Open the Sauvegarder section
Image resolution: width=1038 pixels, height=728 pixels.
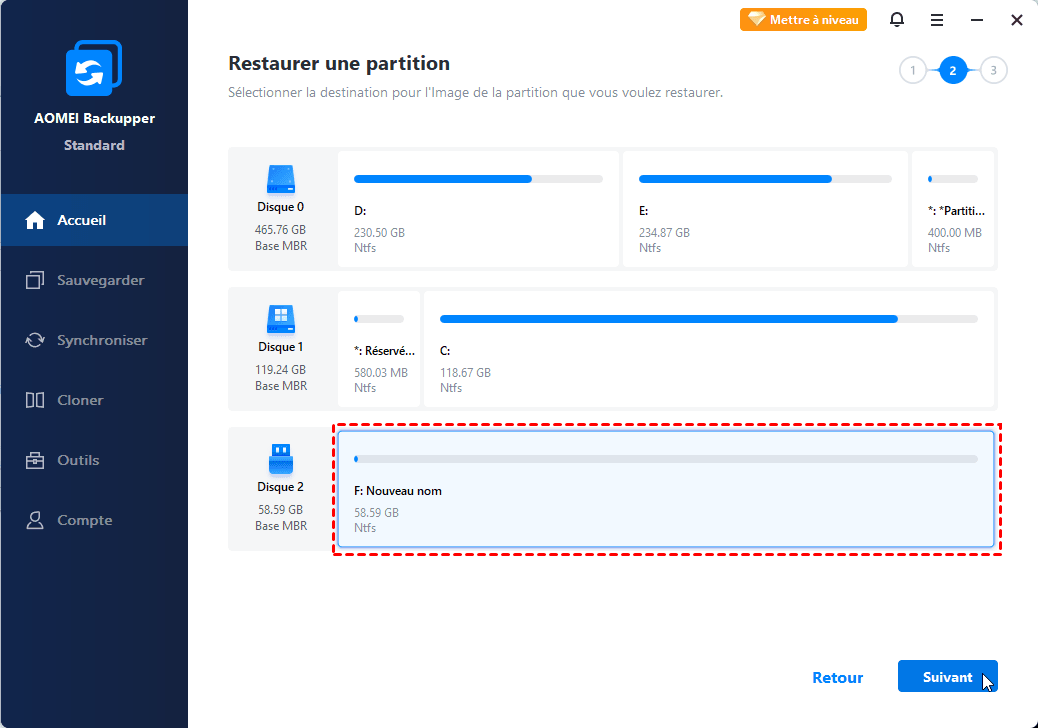(94, 280)
